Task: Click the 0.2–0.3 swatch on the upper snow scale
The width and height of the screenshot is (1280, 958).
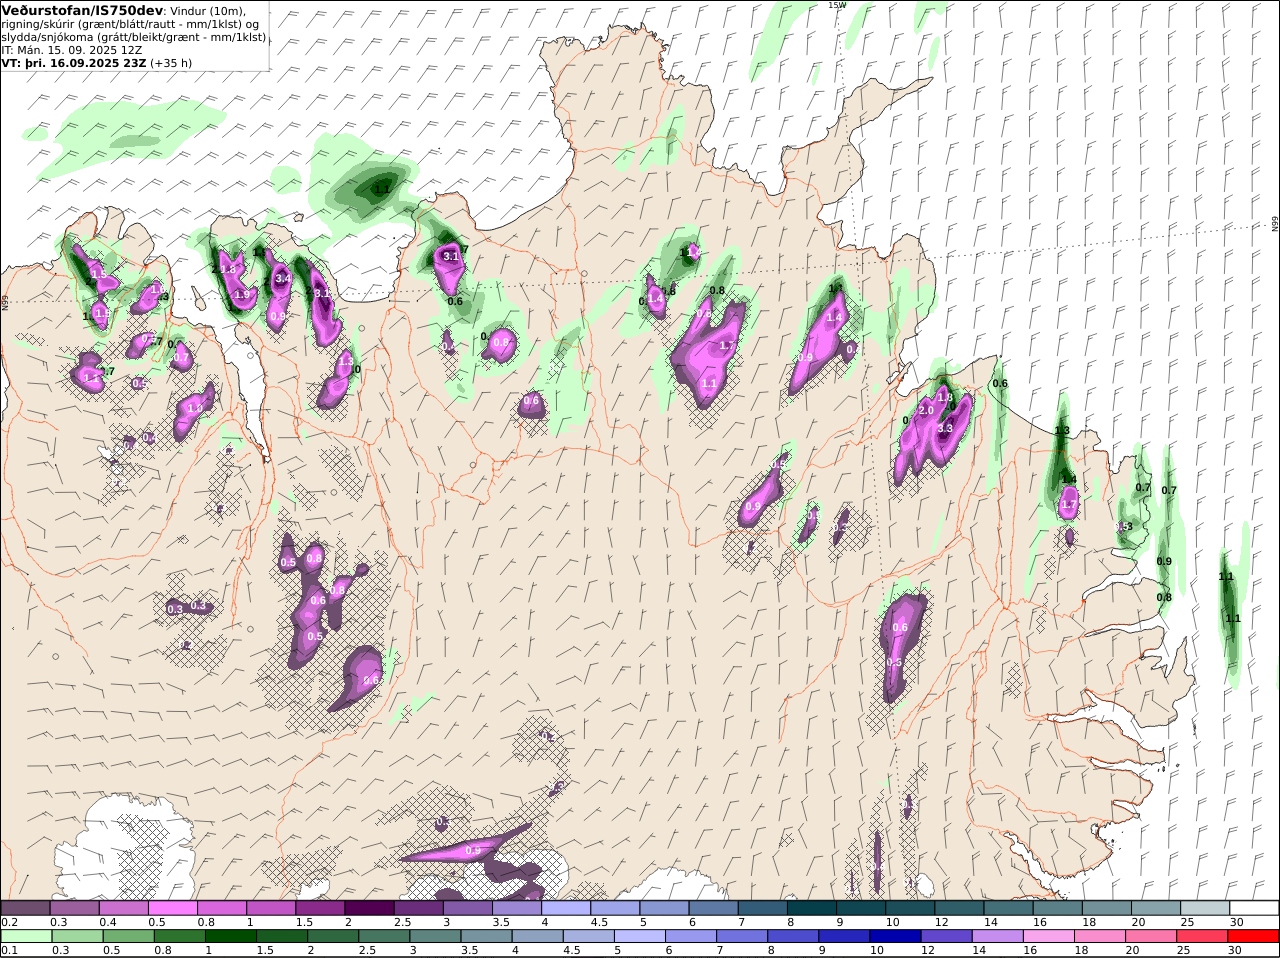Action: 25,907
